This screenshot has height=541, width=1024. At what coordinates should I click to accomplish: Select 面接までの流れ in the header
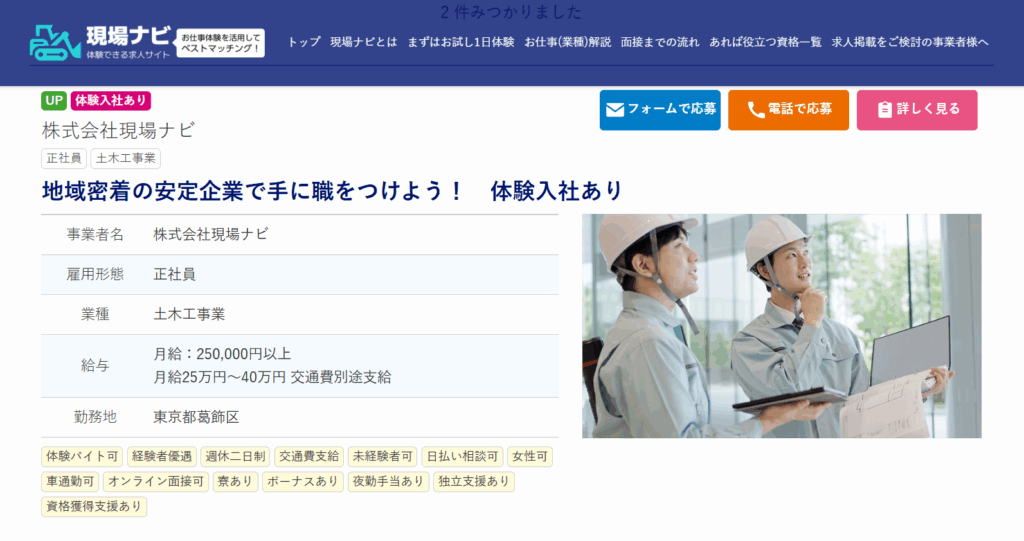[x=659, y=42]
